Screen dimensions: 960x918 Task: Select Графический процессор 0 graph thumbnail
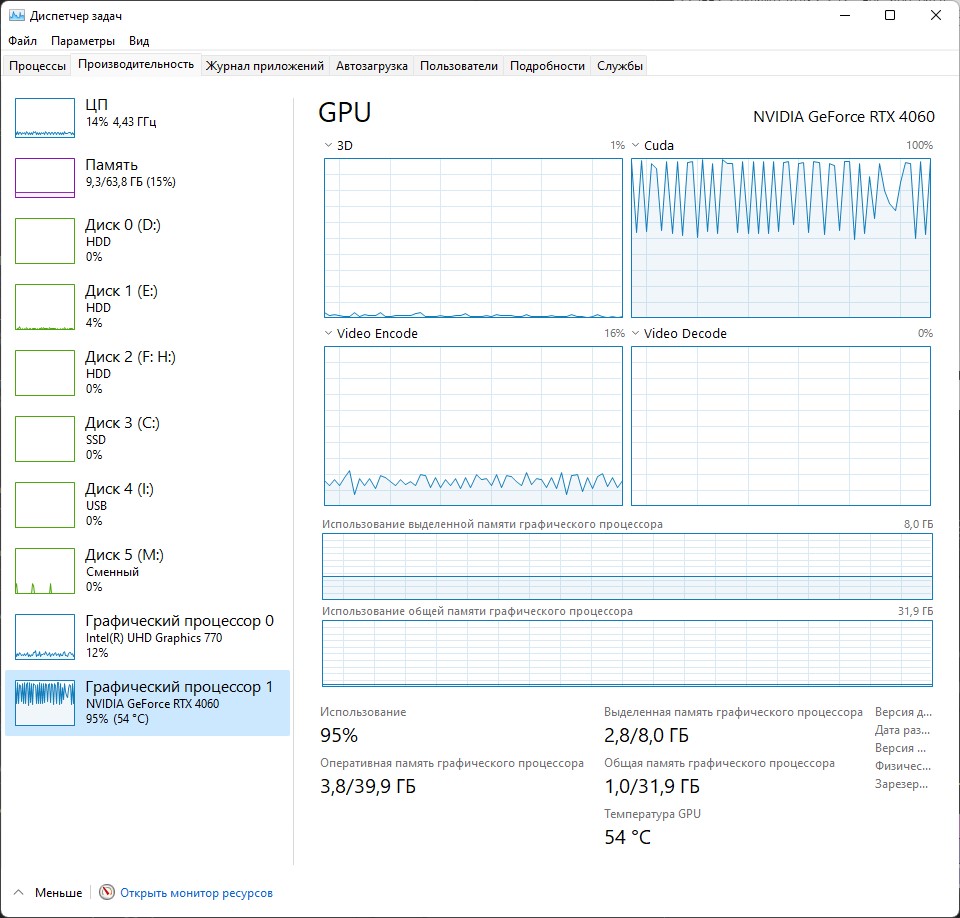click(45, 637)
